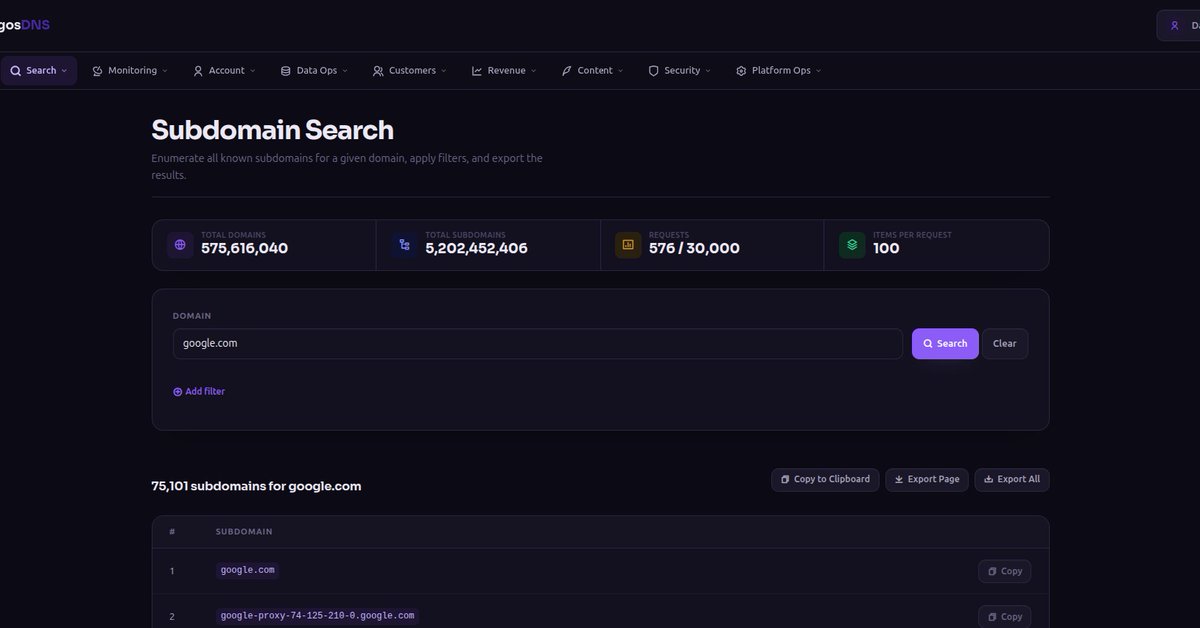Add a filter to the search
The height and width of the screenshot is (628, 1200).
(x=199, y=392)
